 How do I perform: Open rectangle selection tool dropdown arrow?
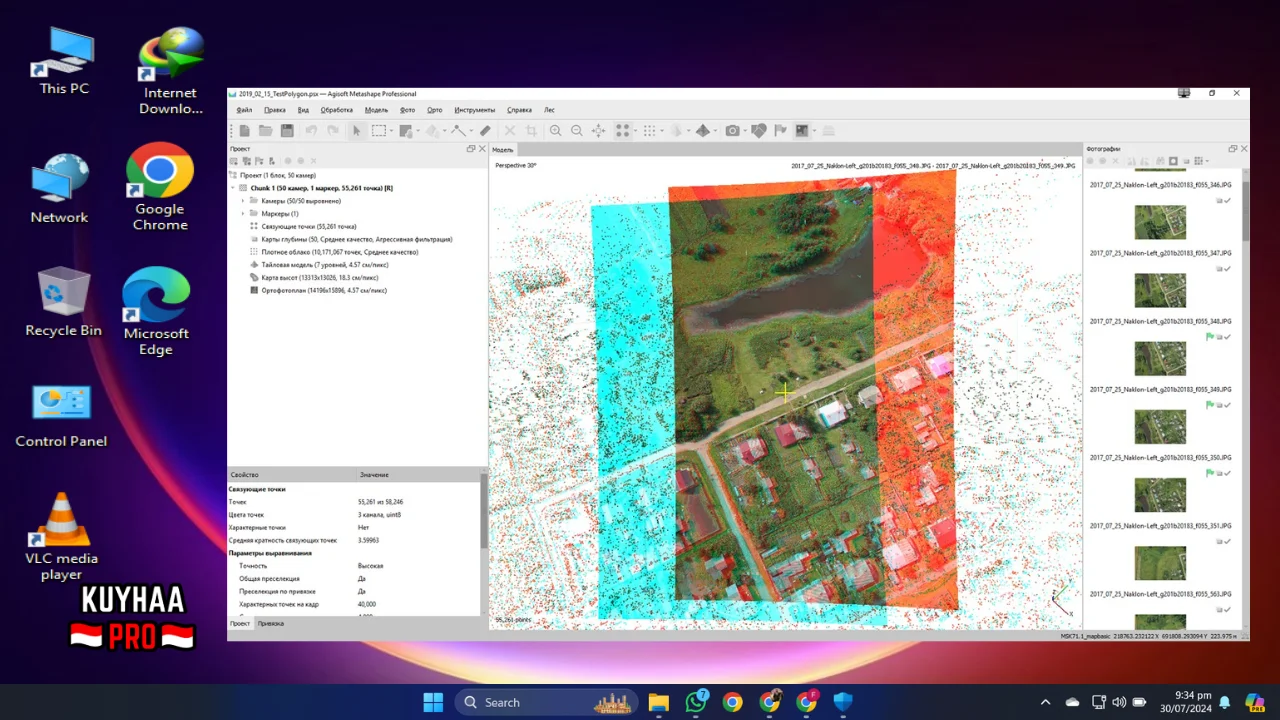[391, 130]
